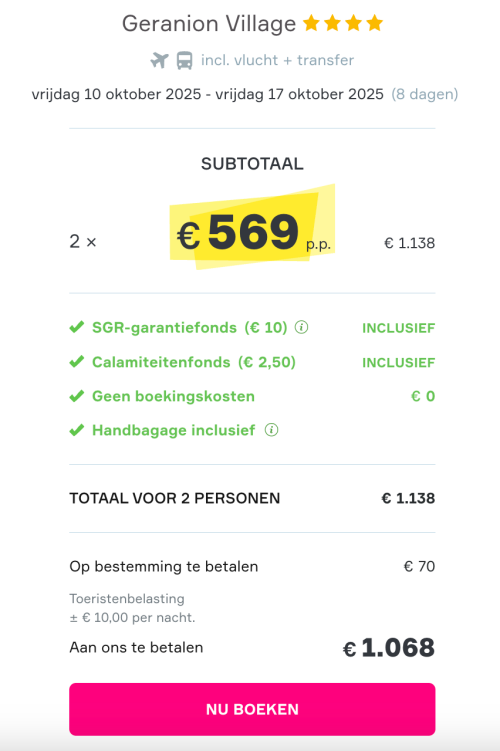Click the Aan ons te betalen amount € 1.068
Viewport: 500px width, 751px height.
pos(389,648)
